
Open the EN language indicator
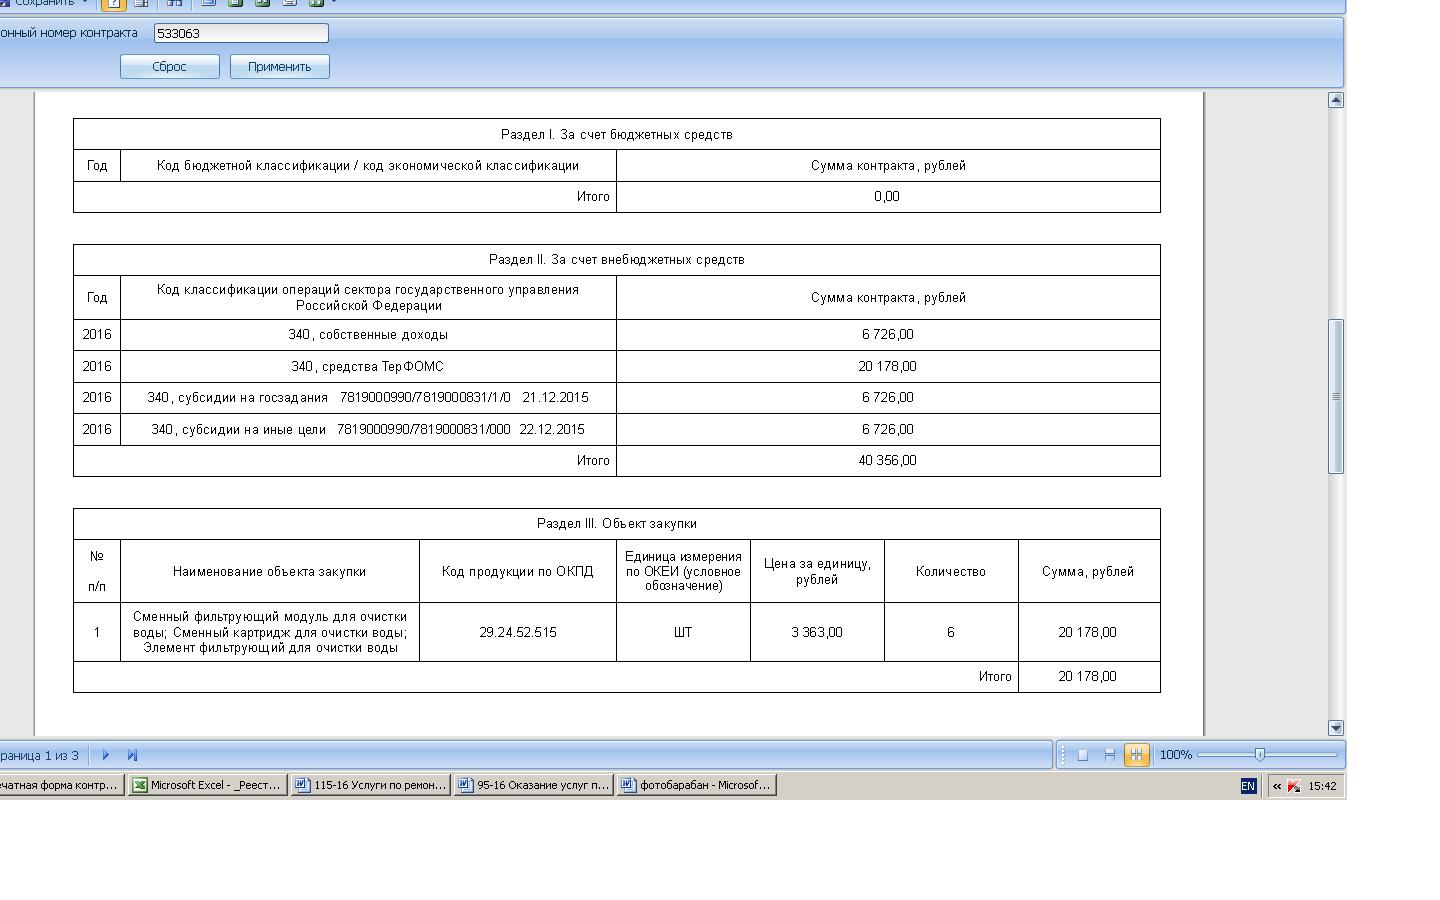pyautogui.click(x=1248, y=786)
